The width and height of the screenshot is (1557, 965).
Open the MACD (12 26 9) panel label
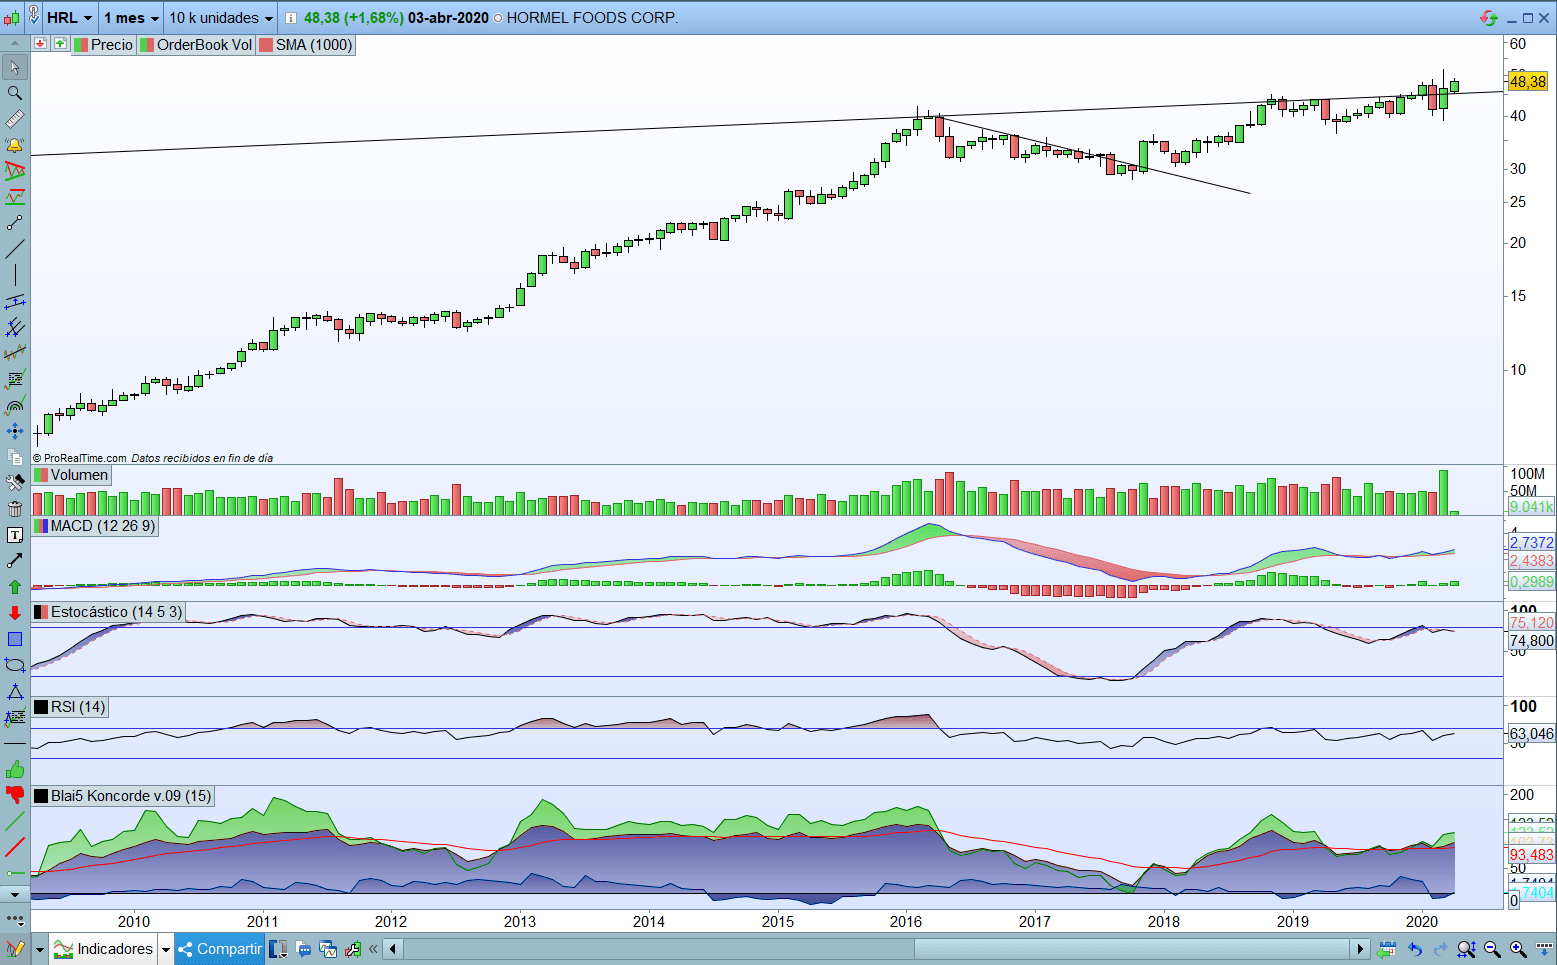coord(95,526)
